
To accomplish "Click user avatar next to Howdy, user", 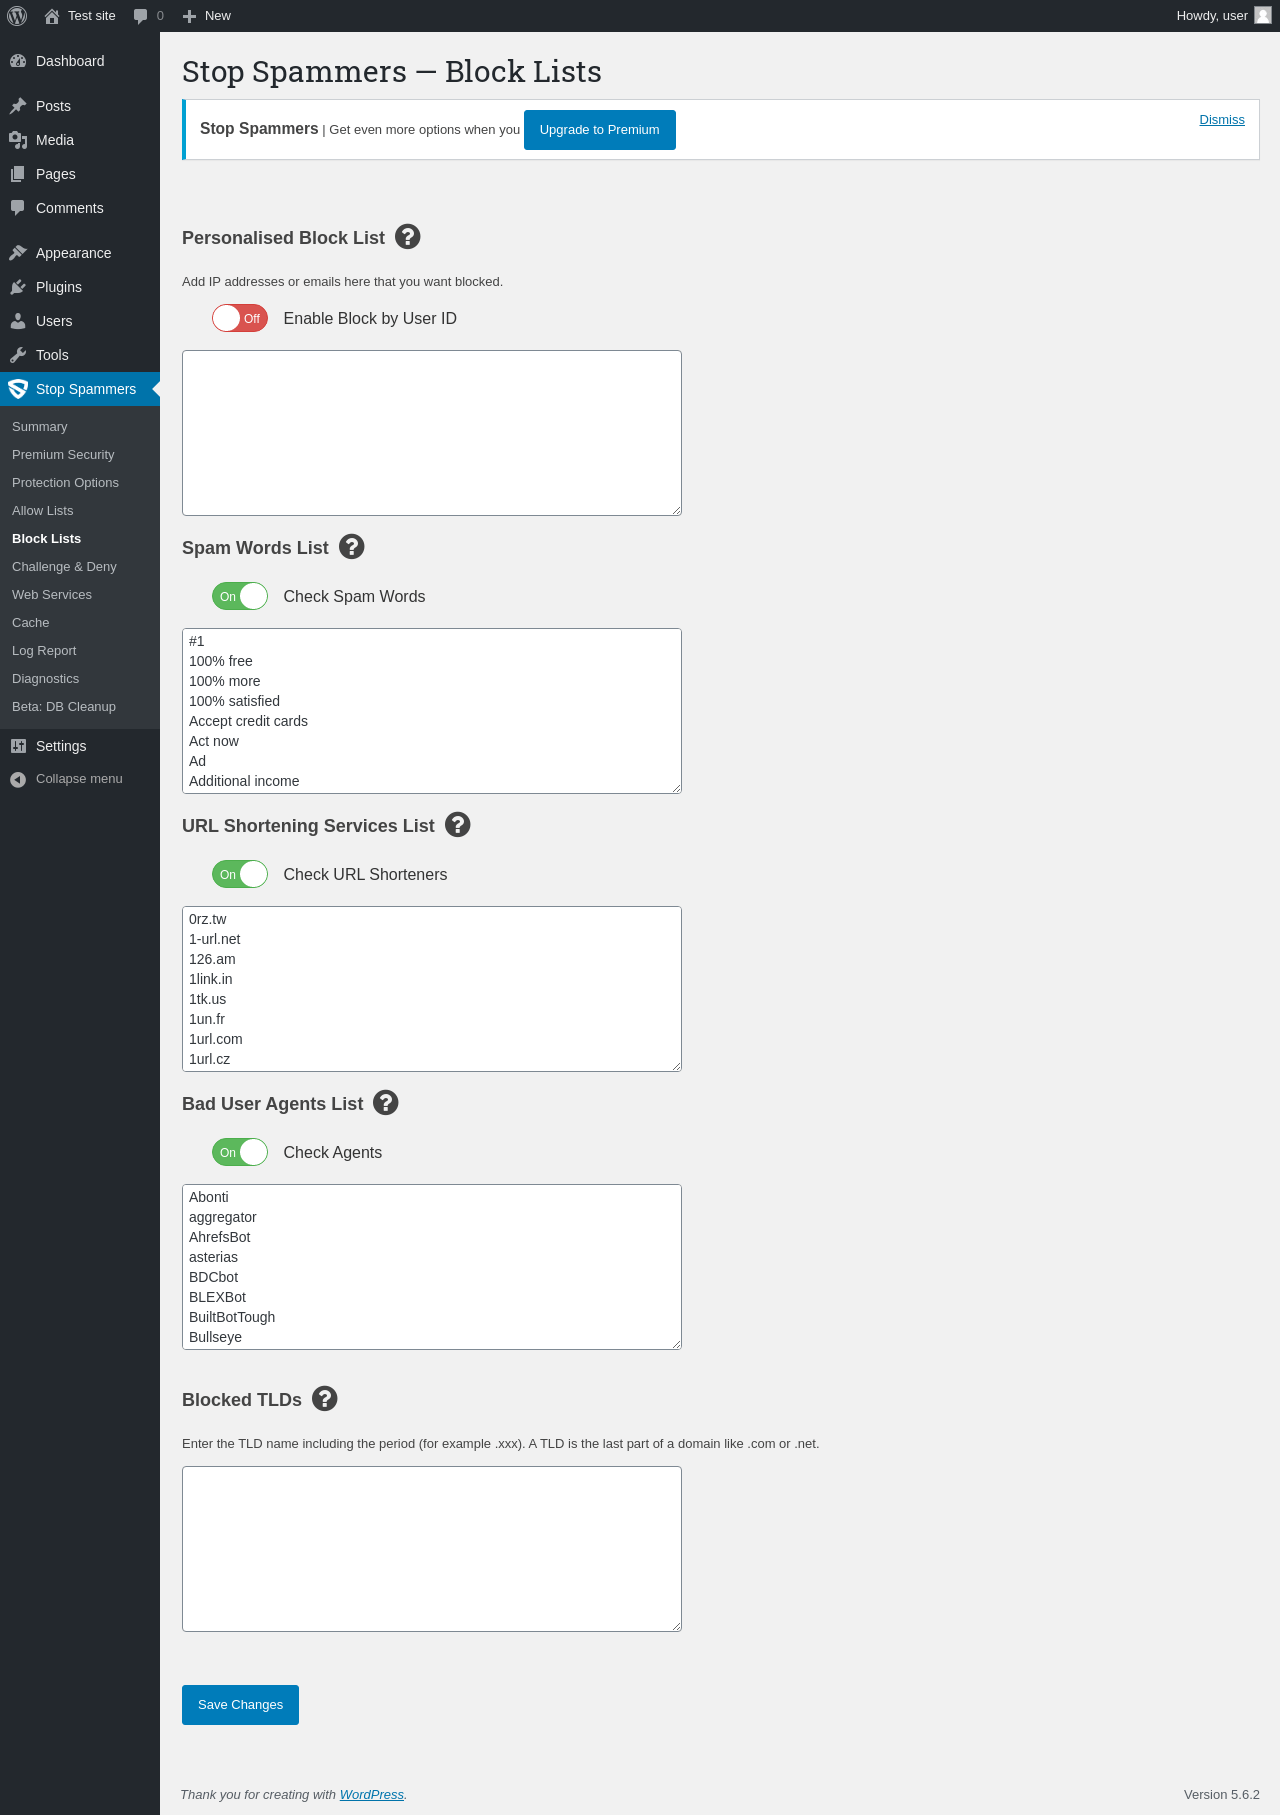I will point(1263,16).
